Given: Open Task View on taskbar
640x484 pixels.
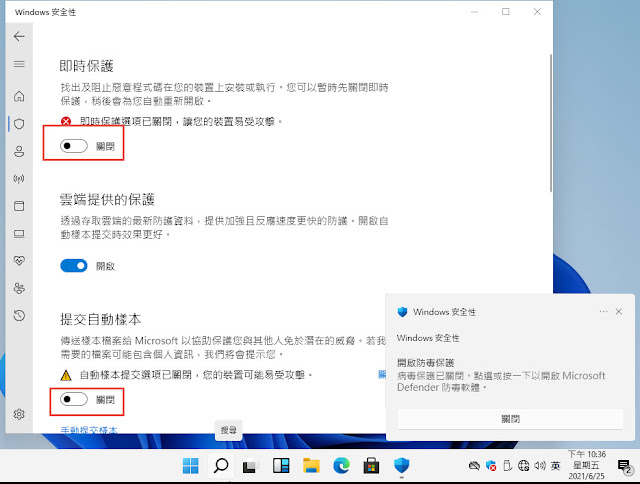Looking at the screenshot, I should pos(250,466).
